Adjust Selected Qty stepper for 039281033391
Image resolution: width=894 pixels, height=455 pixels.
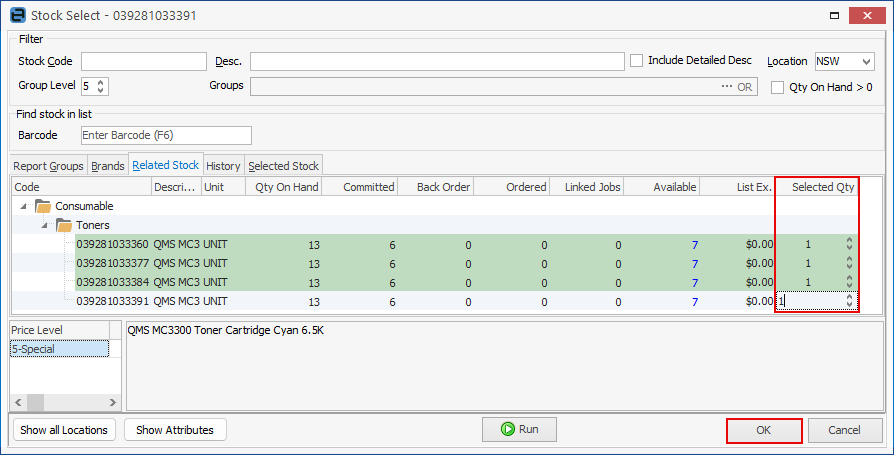(849, 300)
